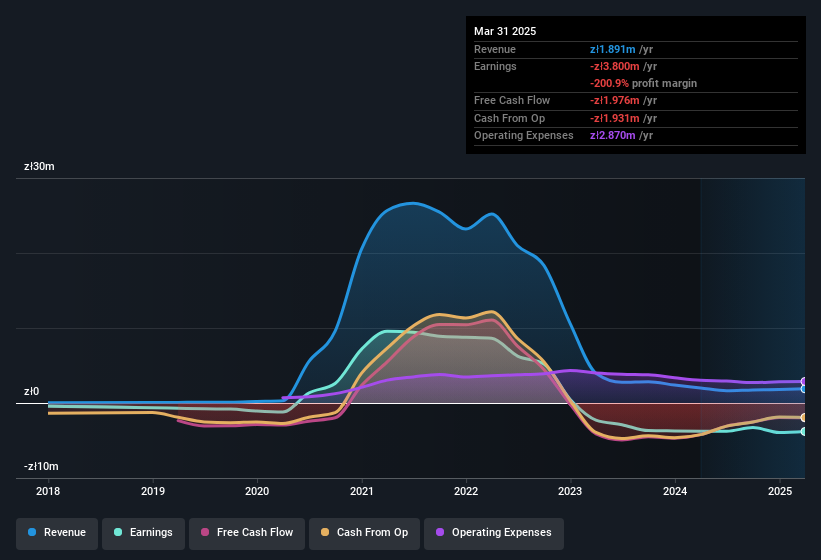Click the zł1.891m revenue value
This screenshot has height=560, width=821.
tap(613, 49)
